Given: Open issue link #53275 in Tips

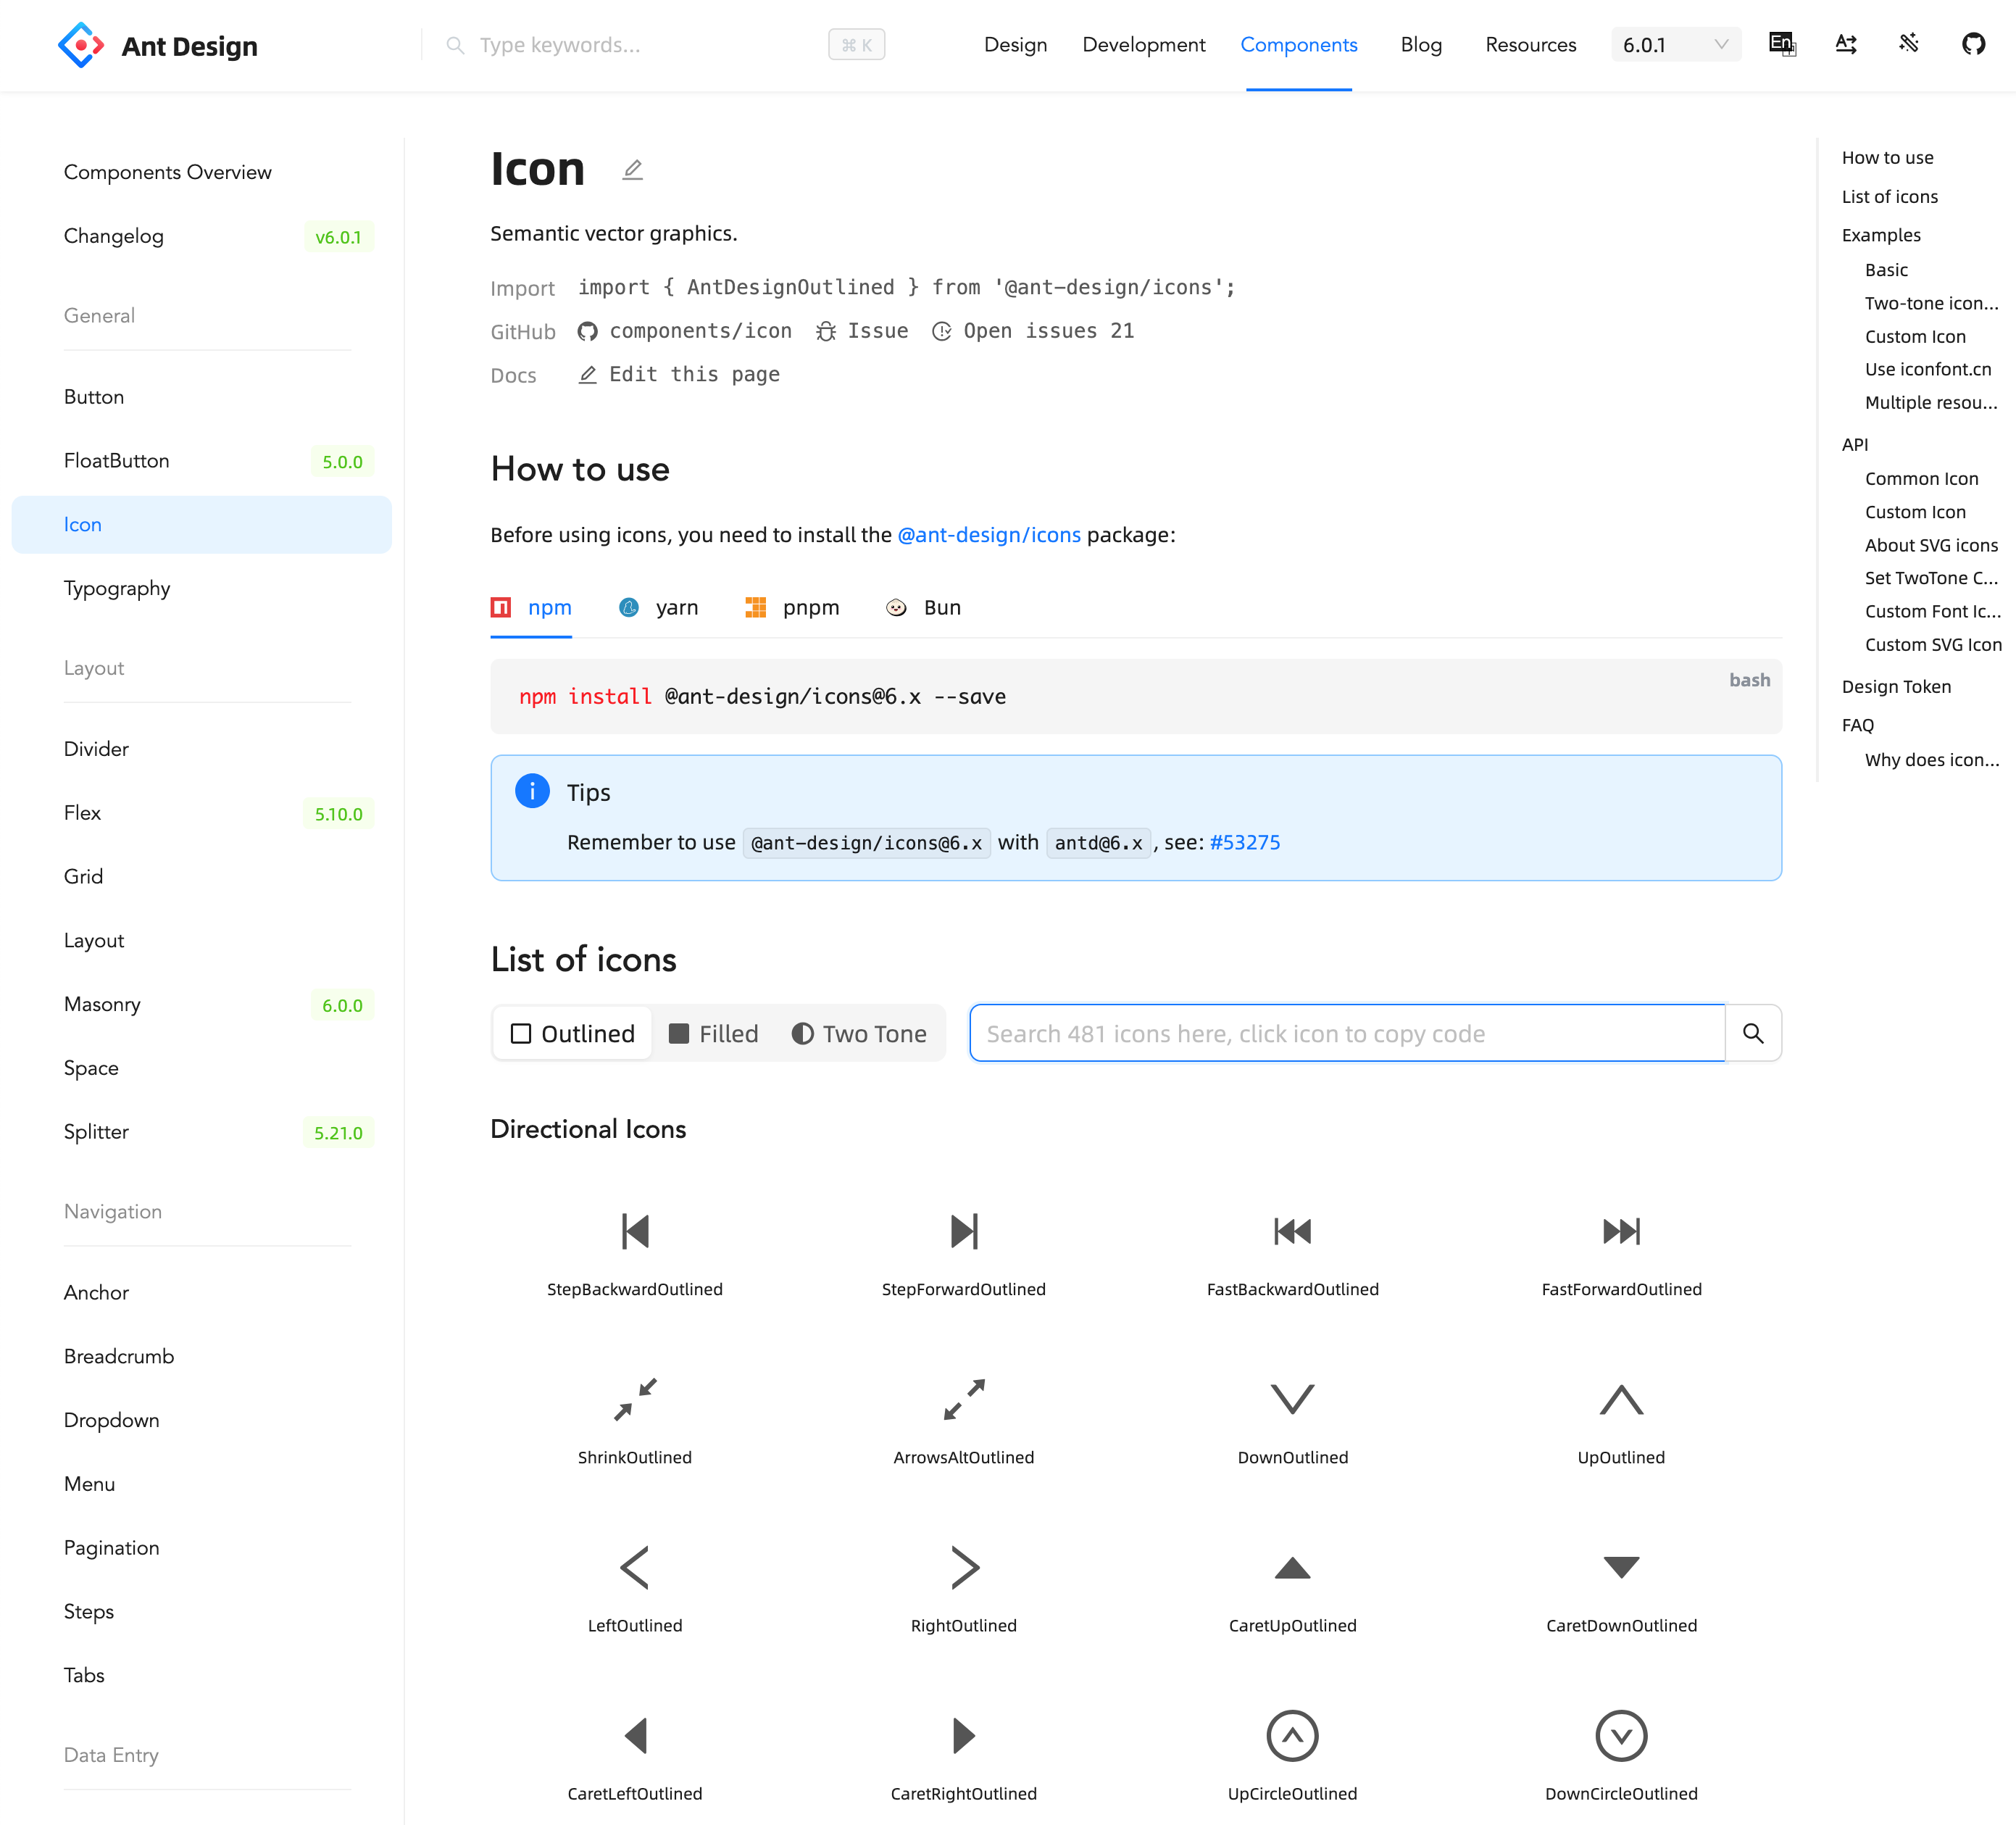Looking at the screenshot, I should (1244, 842).
